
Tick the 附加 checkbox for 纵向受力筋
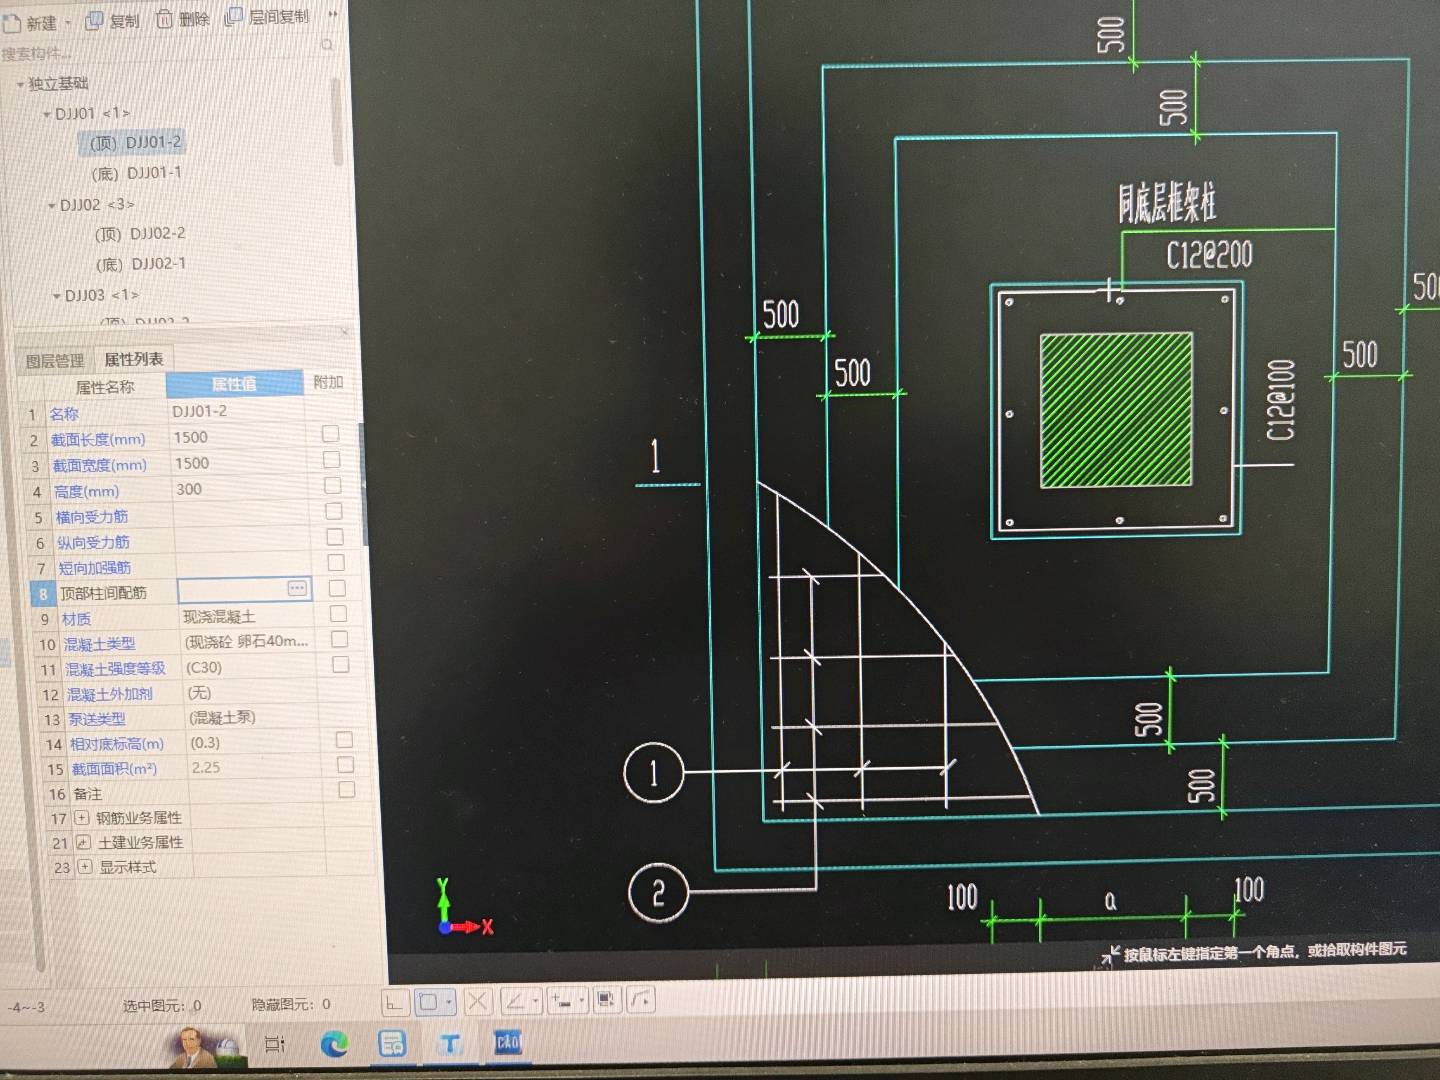[335, 537]
